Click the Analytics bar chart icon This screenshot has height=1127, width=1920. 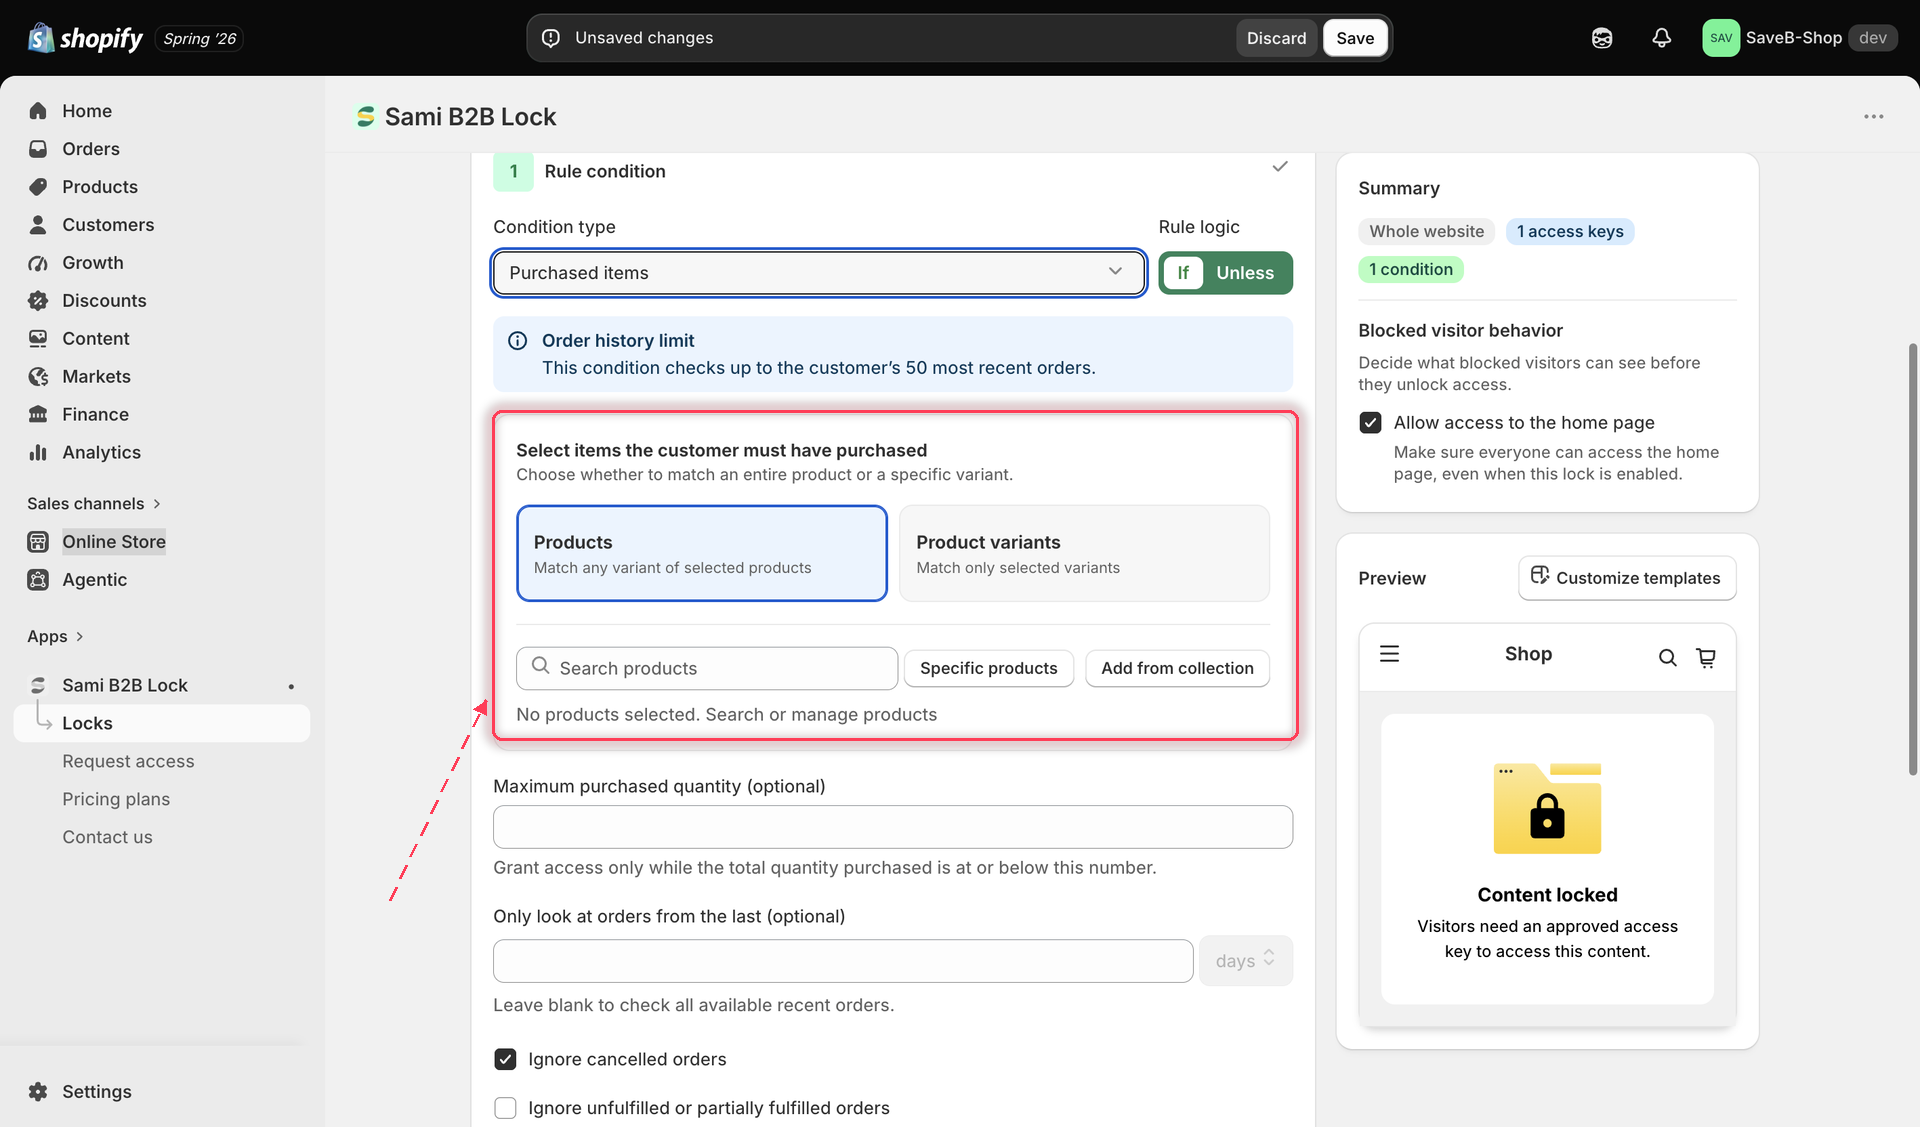click(x=38, y=453)
